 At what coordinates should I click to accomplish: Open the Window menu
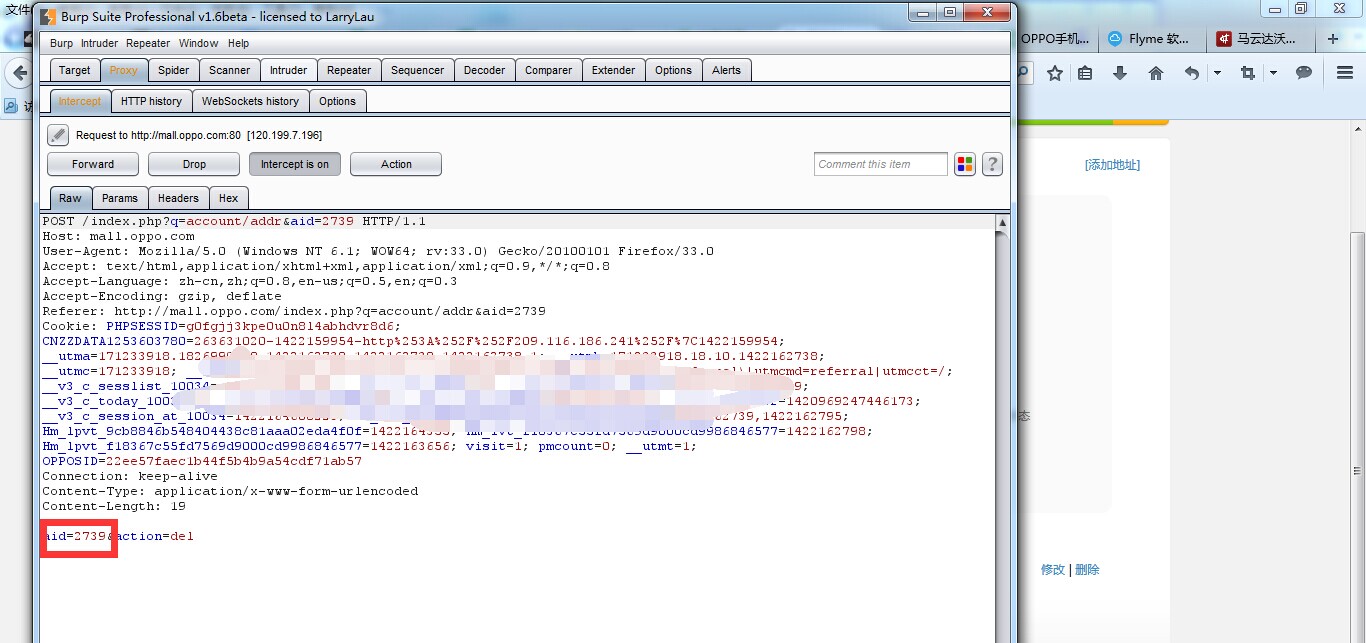[198, 43]
